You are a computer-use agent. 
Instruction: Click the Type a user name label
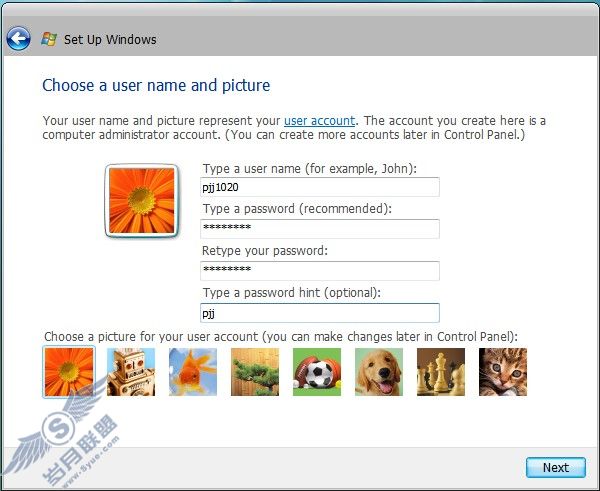310,168
